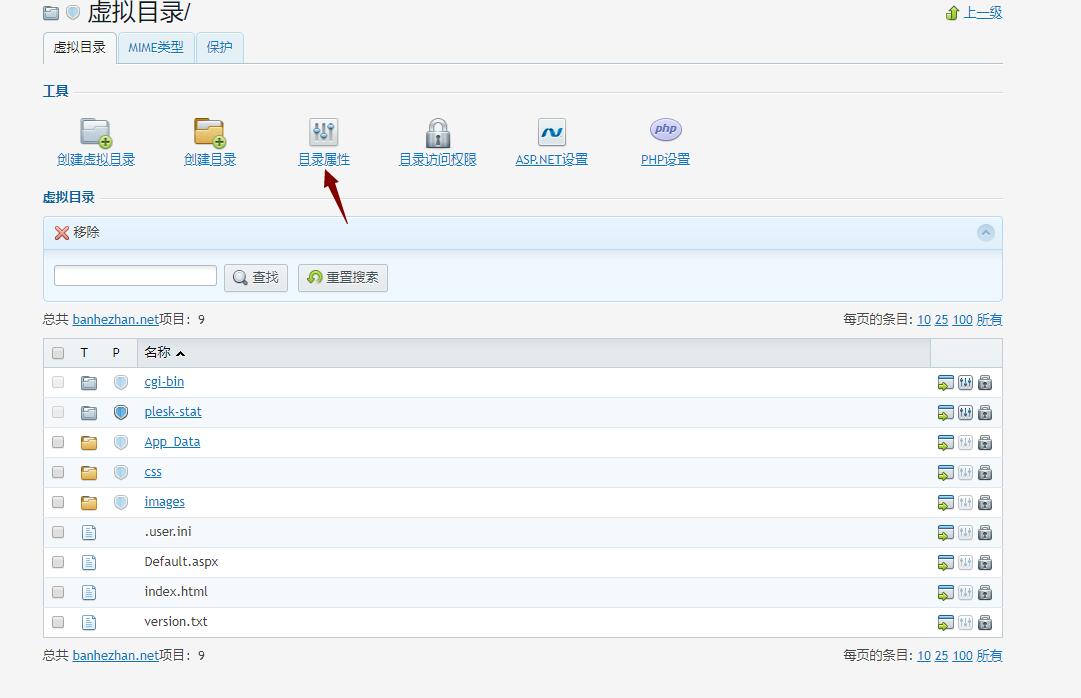The width and height of the screenshot is (1081, 698).
Task: Open 目录属性 (directory properties) tool icon
Action: point(324,132)
